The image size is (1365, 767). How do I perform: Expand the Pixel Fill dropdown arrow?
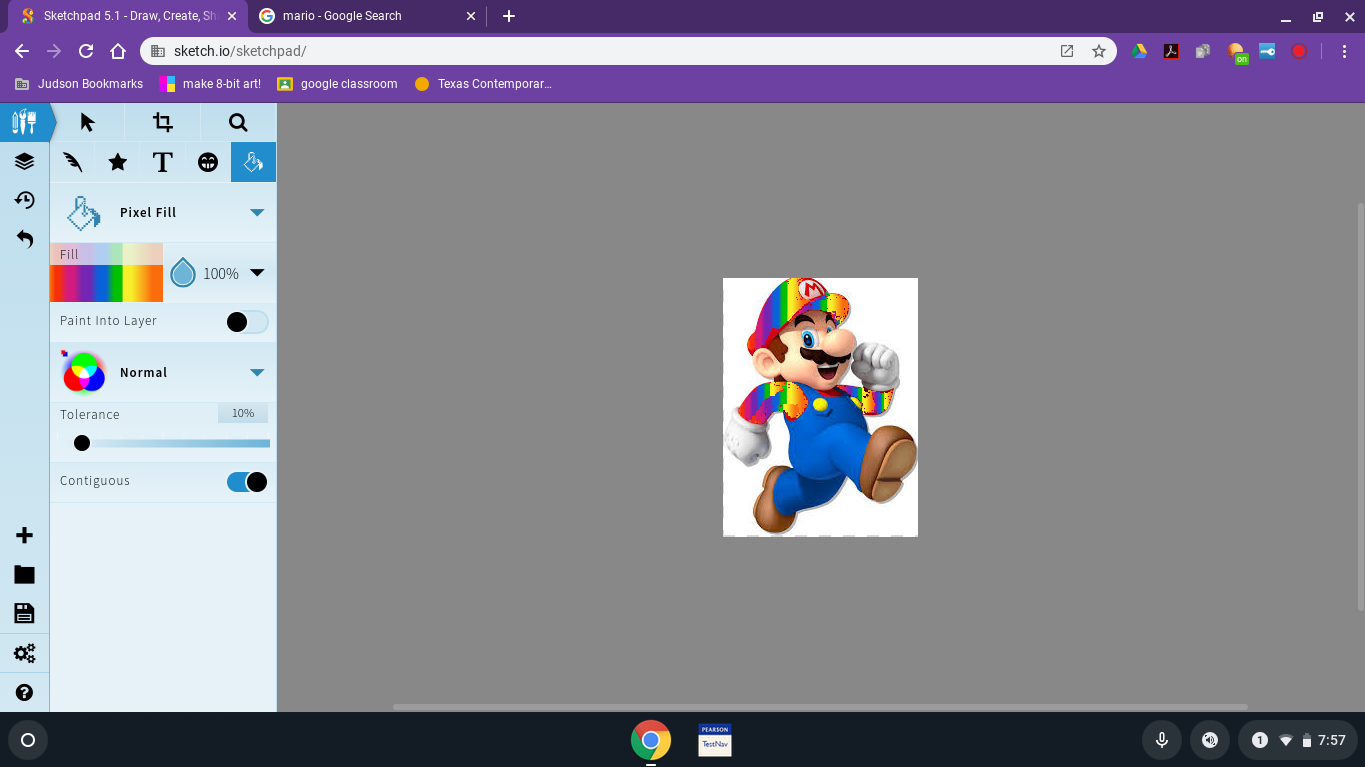[x=257, y=212]
